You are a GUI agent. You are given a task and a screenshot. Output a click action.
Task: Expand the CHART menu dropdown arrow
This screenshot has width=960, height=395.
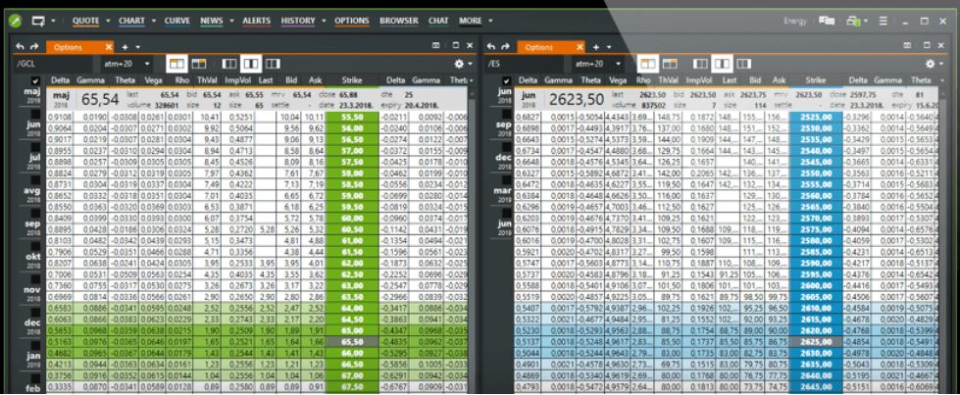coord(154,21)
